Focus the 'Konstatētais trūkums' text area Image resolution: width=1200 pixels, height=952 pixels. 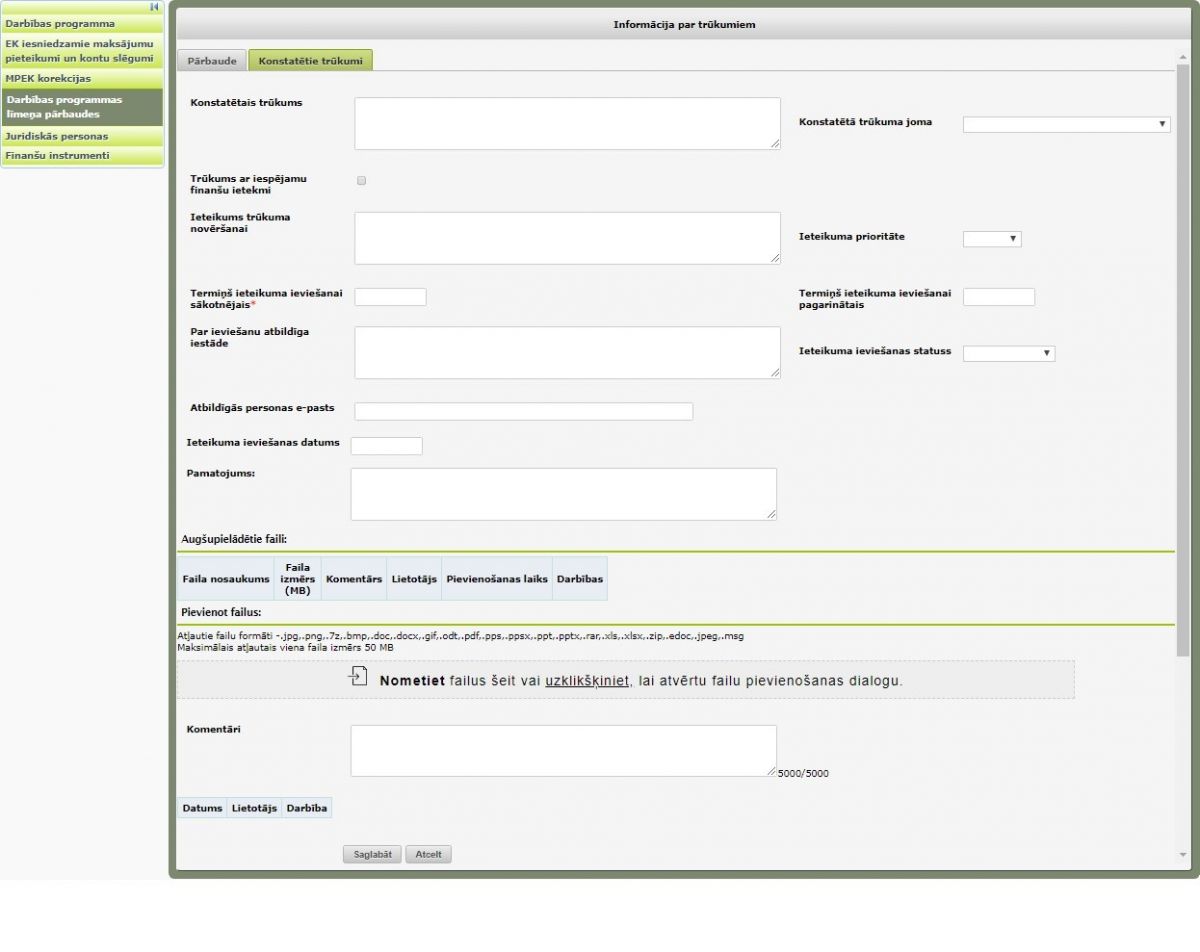point(567,124)
